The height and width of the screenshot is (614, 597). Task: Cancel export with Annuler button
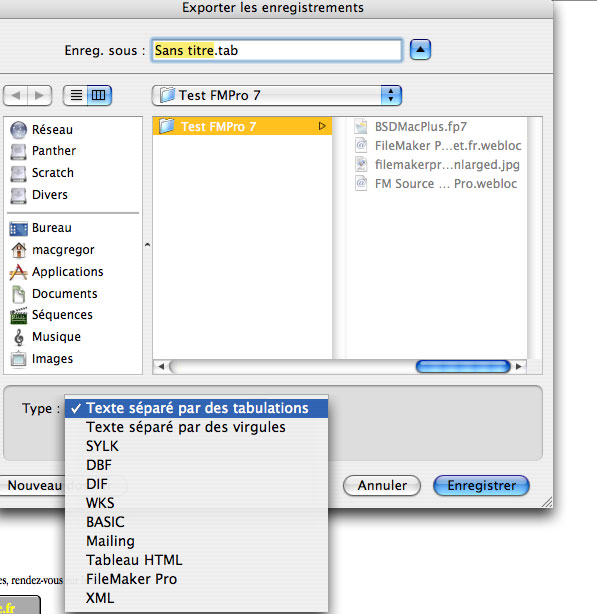coord(382,486)
